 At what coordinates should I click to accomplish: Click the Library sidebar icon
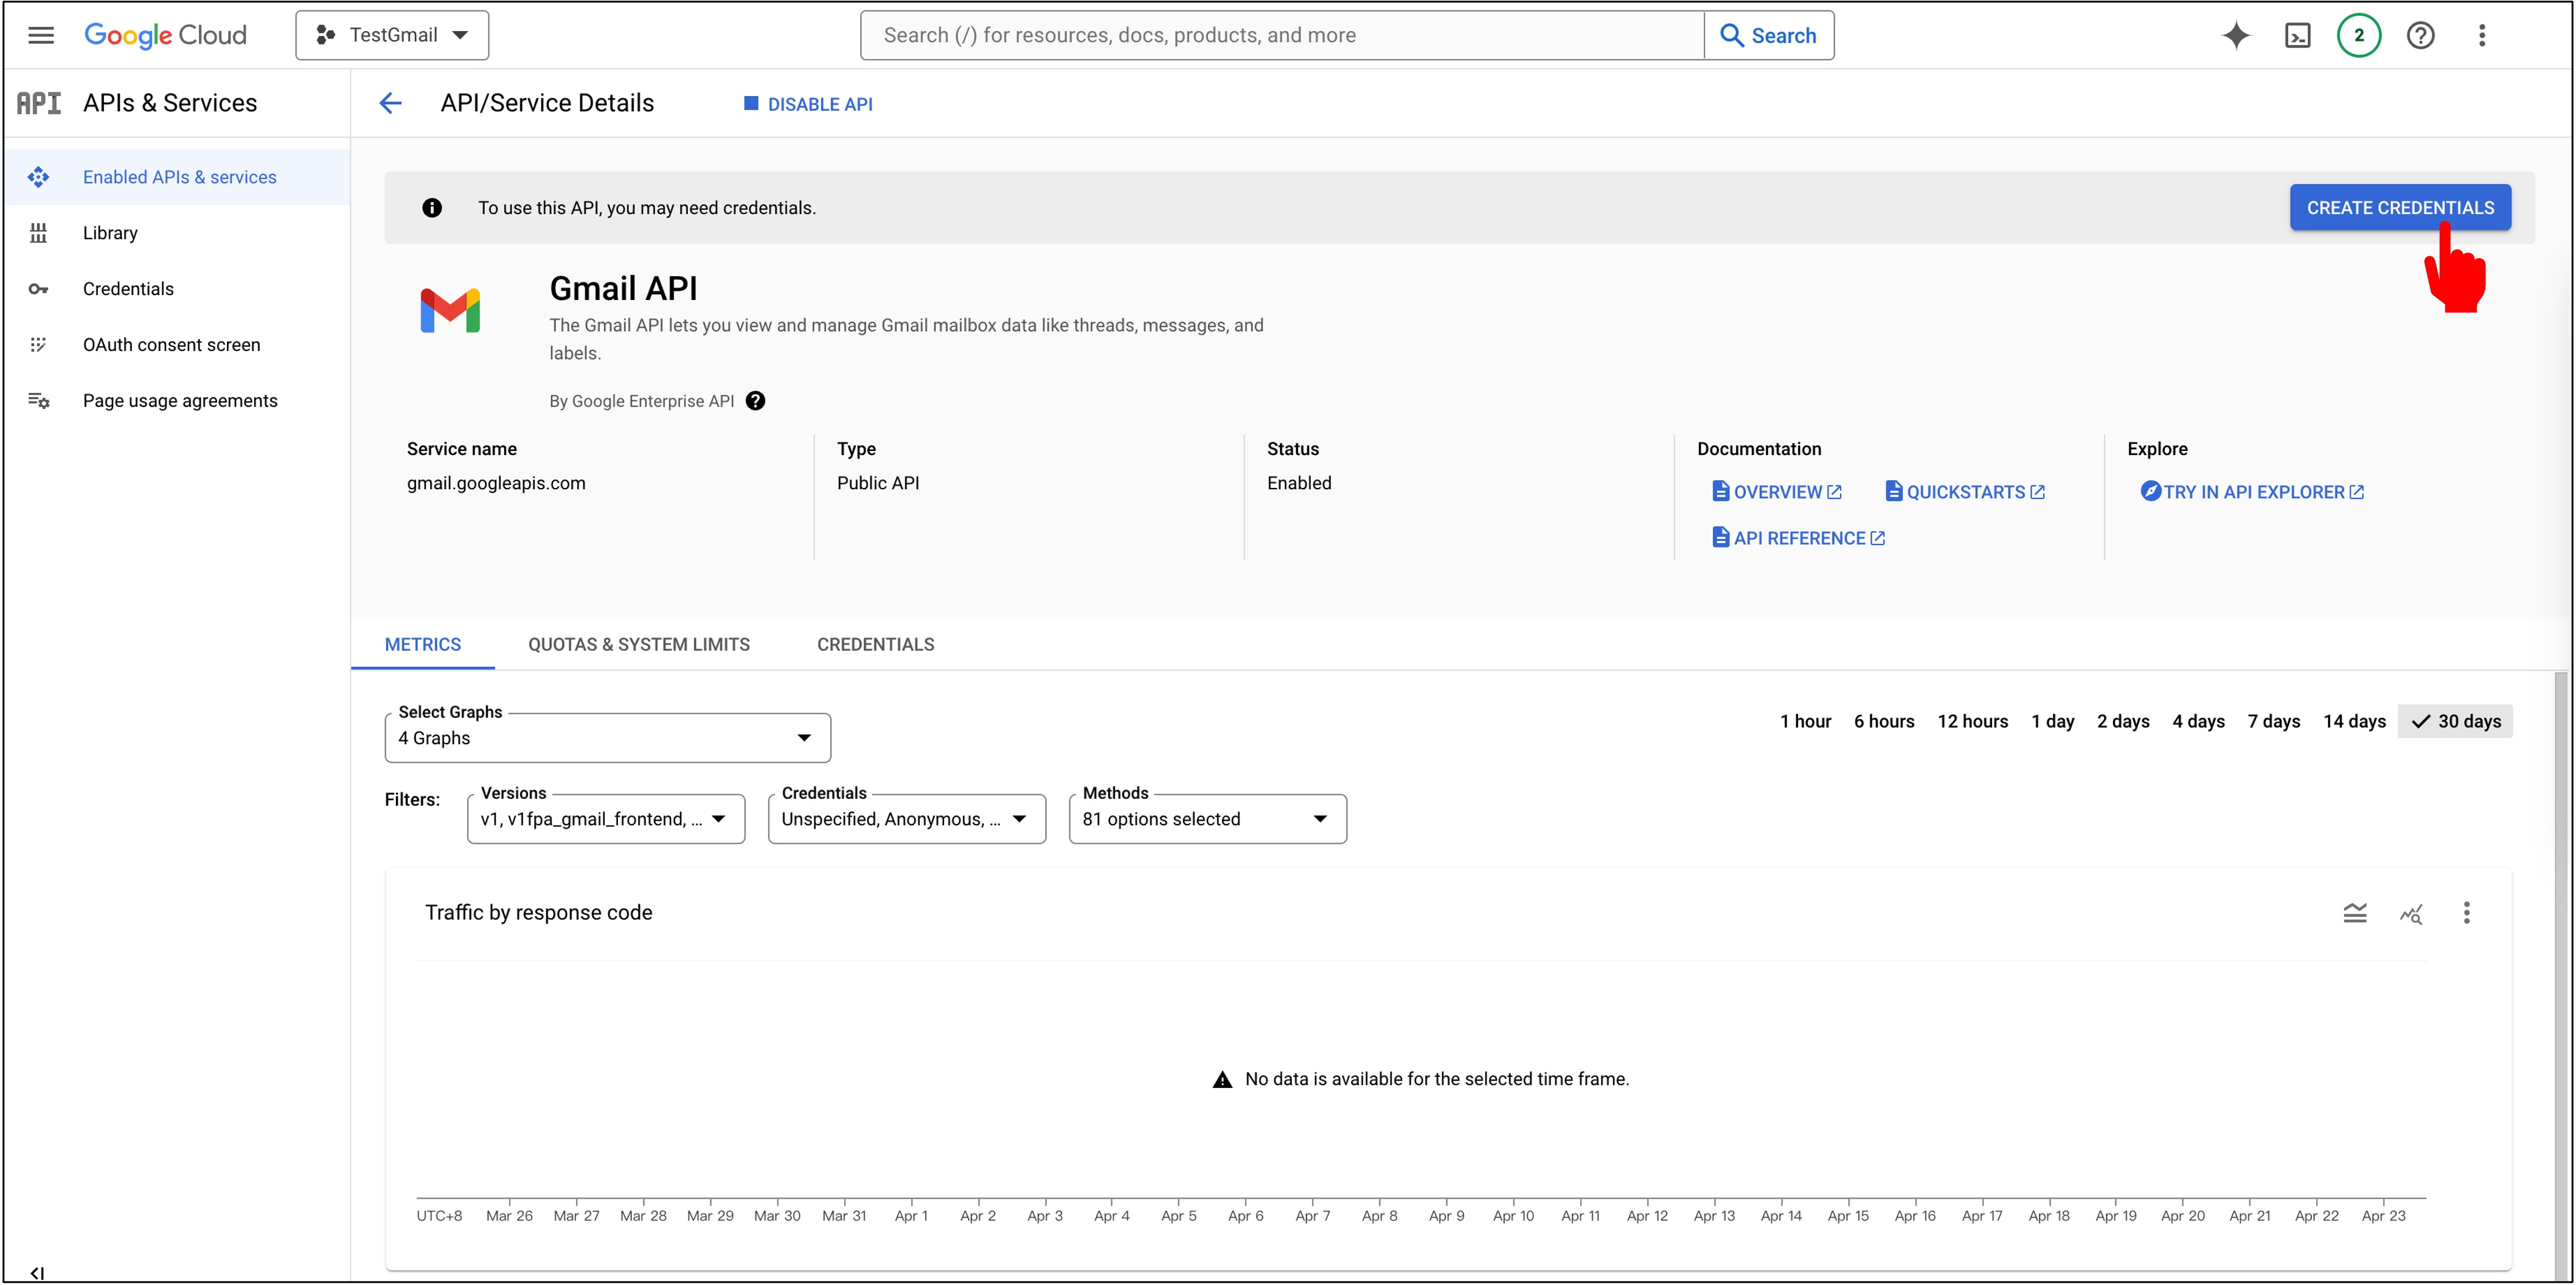(38, 233)
